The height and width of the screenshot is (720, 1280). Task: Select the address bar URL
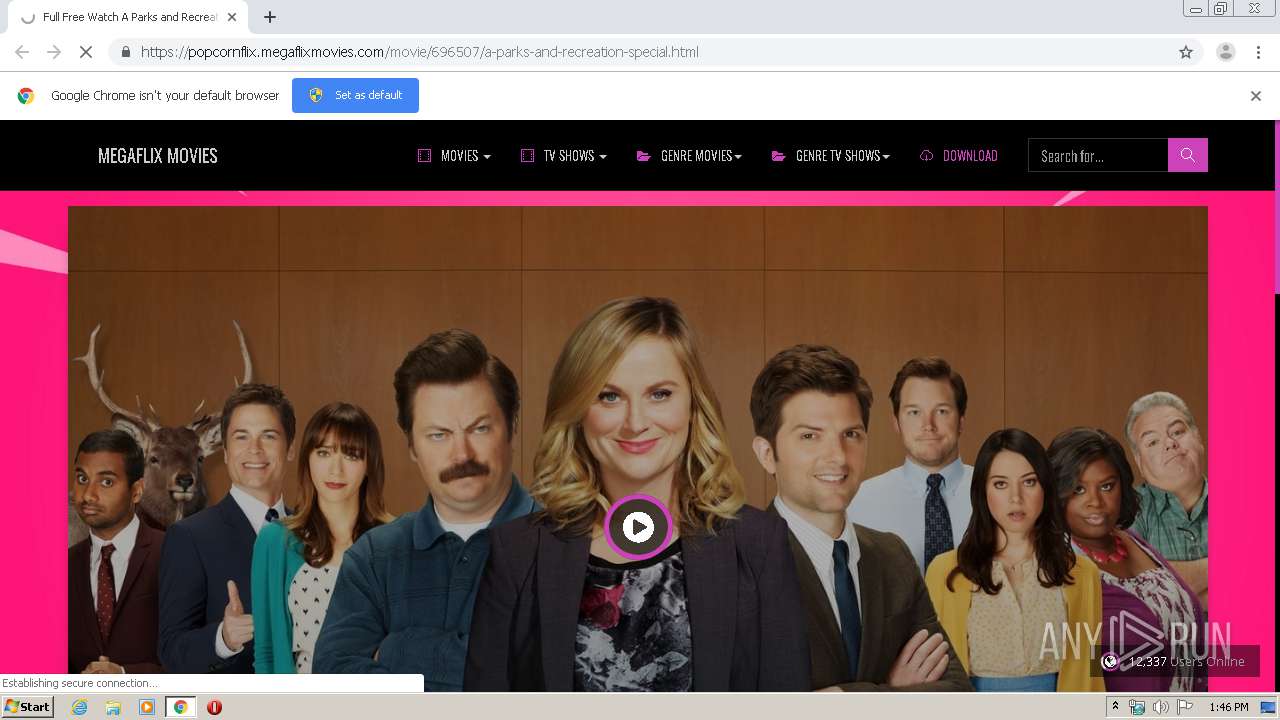tap(419, 52)
